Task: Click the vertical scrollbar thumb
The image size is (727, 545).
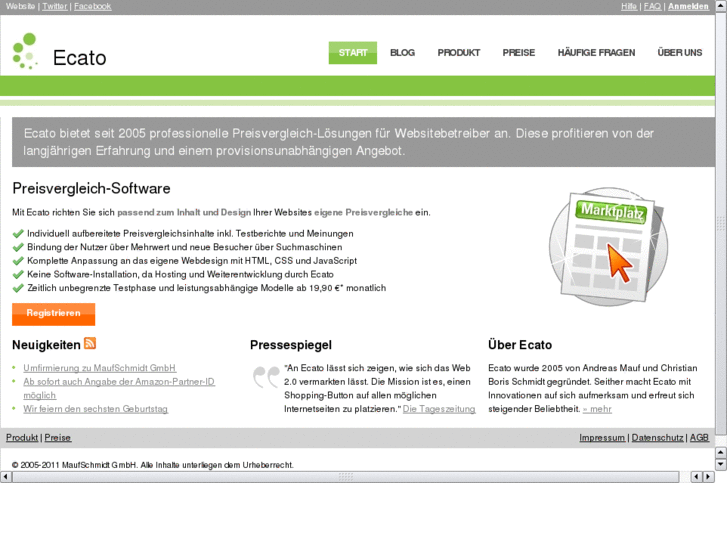Action: tap(721, 223)
